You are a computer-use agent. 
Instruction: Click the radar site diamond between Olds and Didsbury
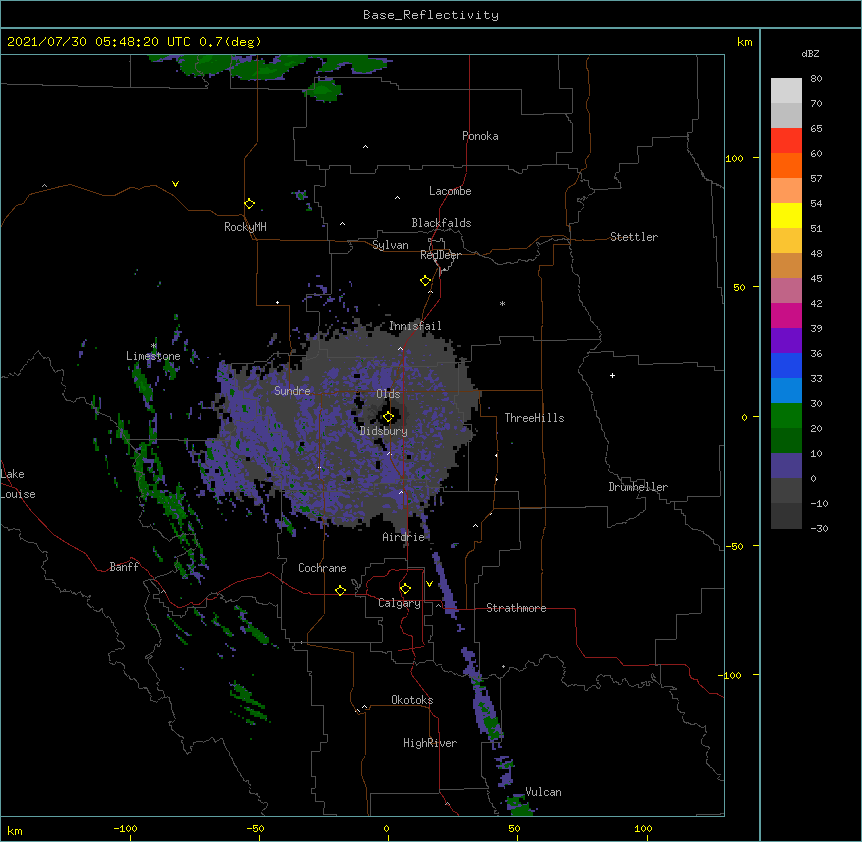[x=389, y=417]
